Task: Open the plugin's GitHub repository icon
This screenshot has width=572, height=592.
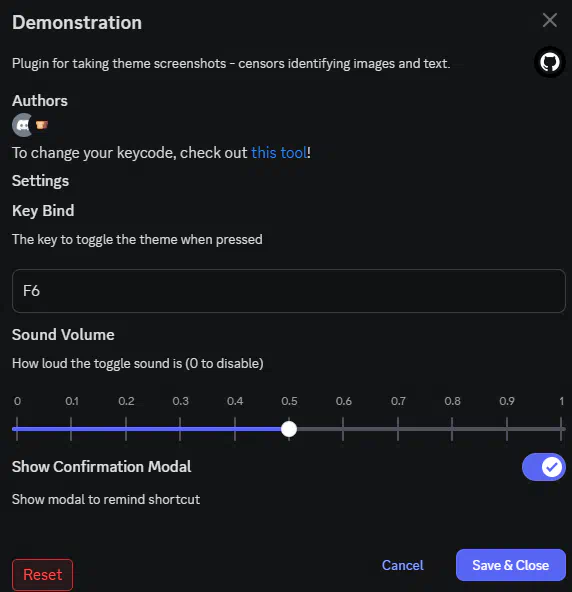Action: (x=549, y=62)
